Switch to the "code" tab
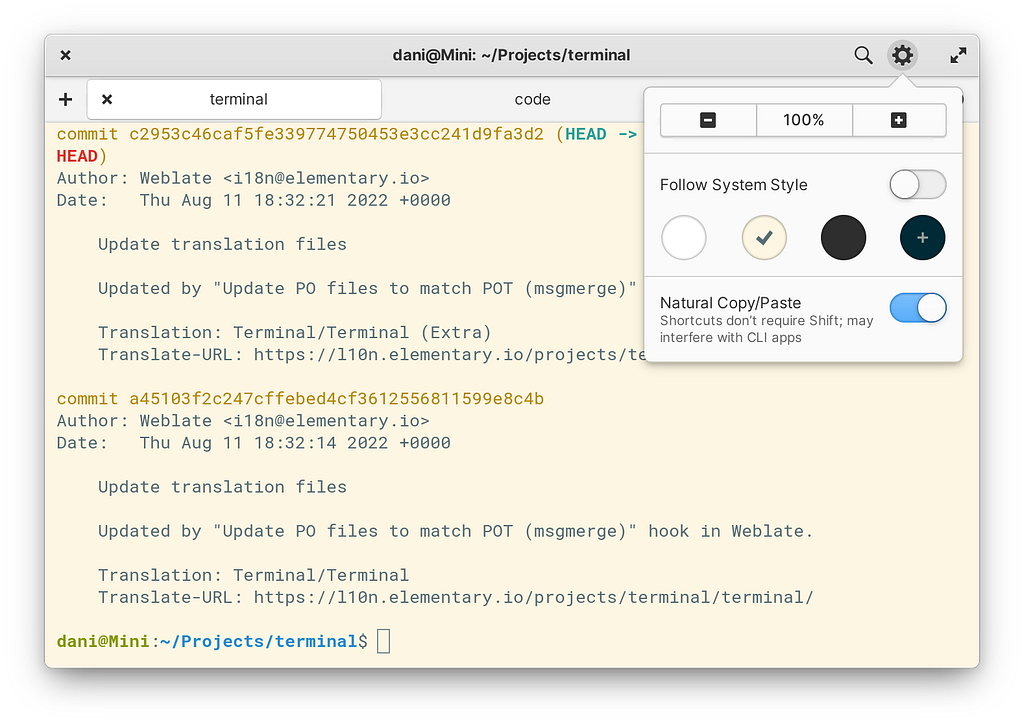 pyautogui.click(x=532, y=99)
